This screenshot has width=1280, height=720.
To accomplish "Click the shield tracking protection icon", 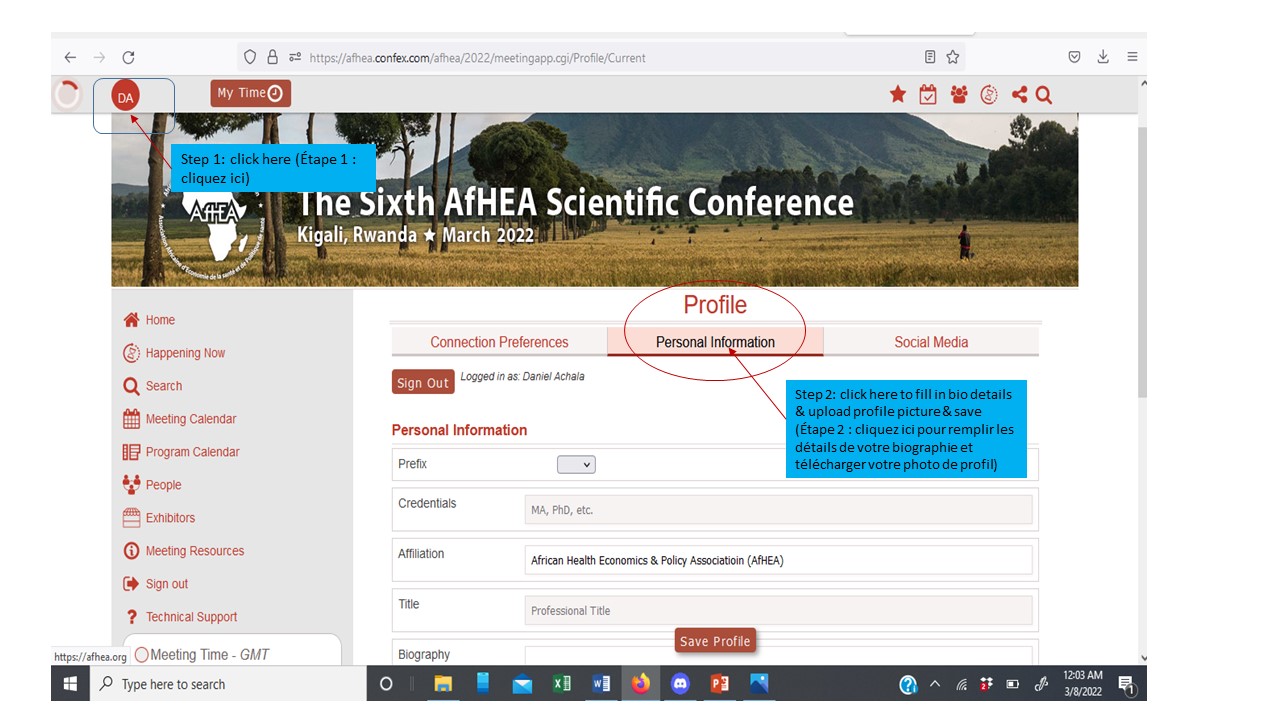I will click(x=250, y=57).
